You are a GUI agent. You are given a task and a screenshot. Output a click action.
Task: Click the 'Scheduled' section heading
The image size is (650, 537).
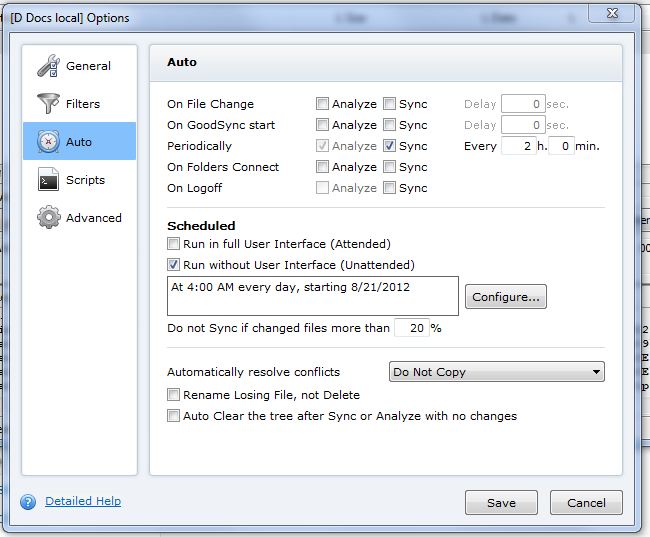(201, 226)
